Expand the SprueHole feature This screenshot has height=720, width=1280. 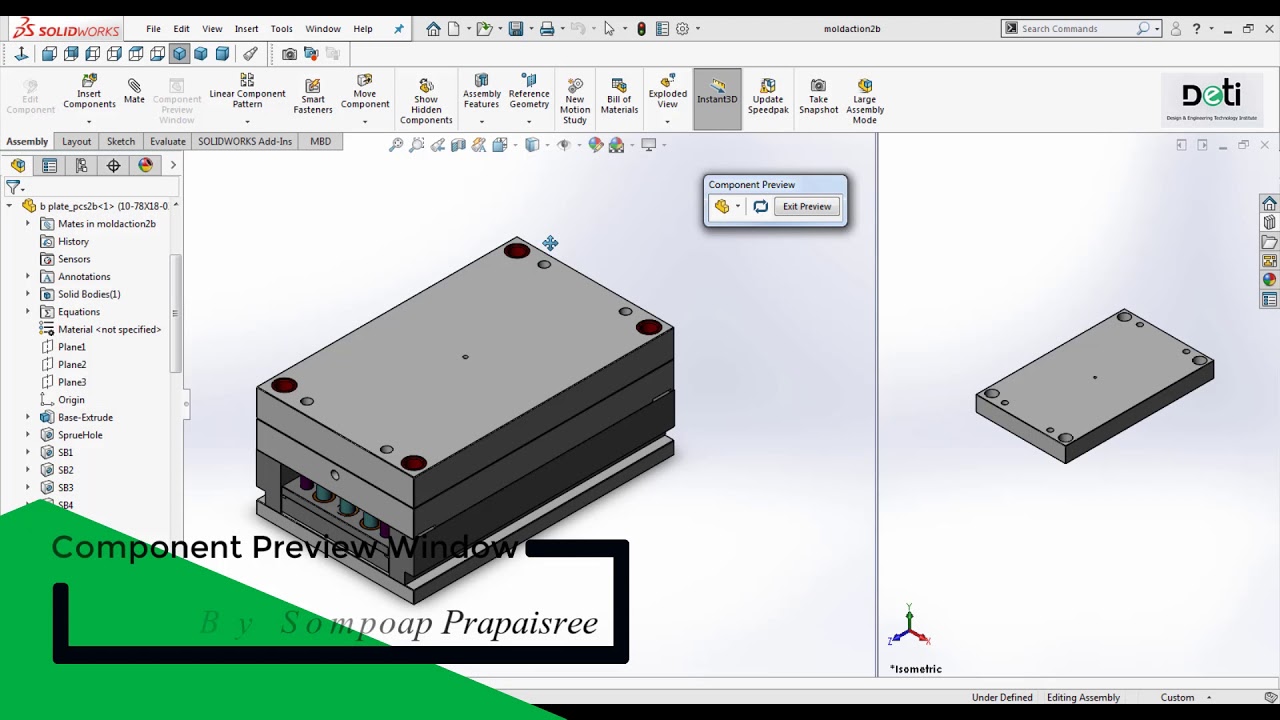click(x=28, y=435)
